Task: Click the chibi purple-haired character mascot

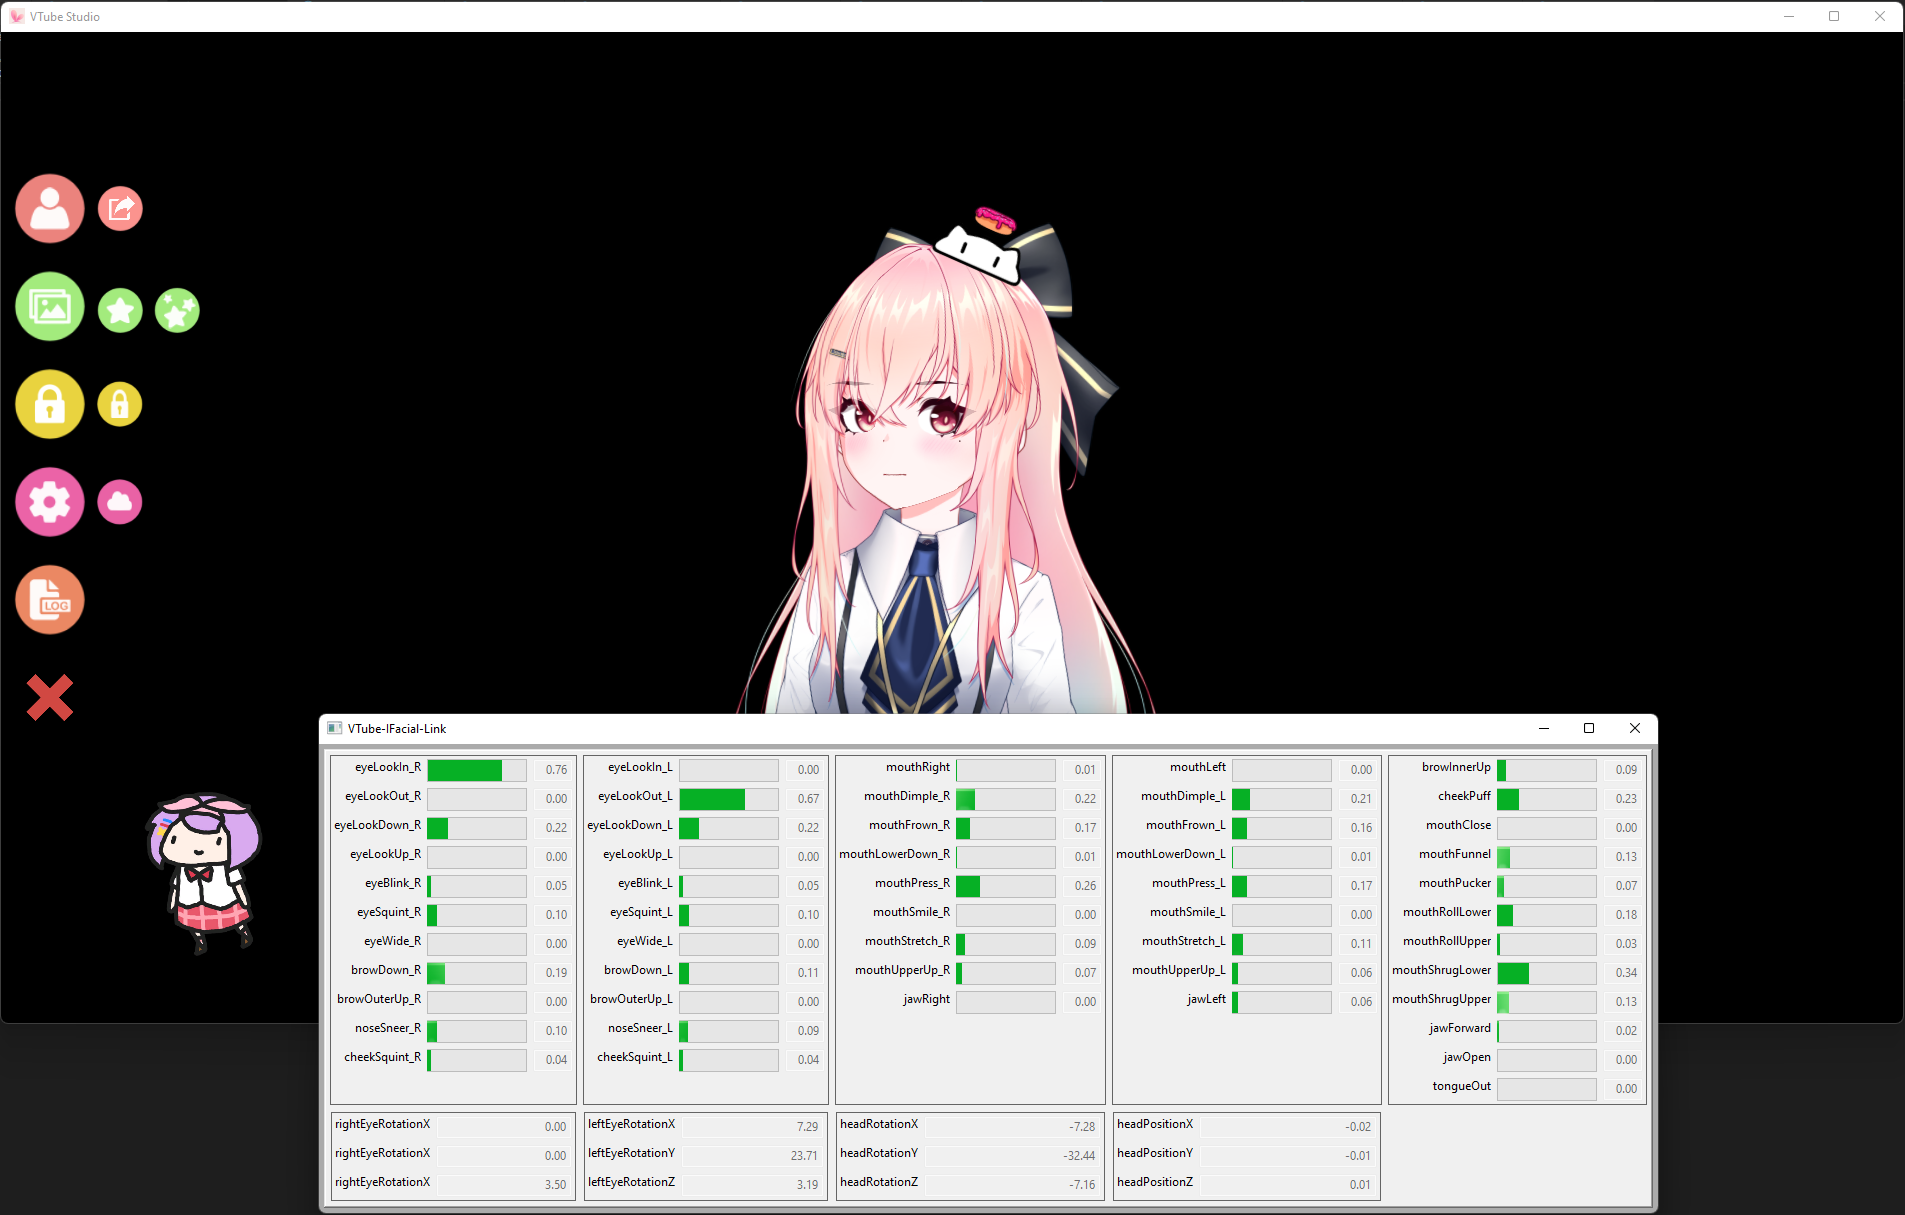Action: coord(204,872)
